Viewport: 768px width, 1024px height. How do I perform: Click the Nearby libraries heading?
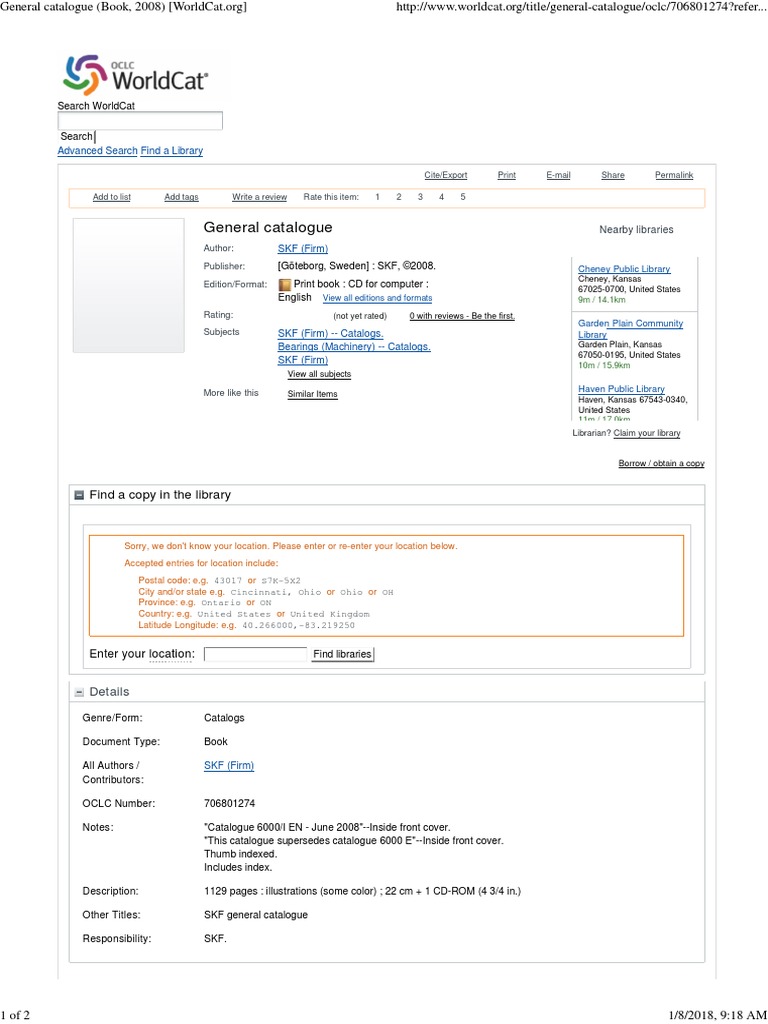point(636,230)
